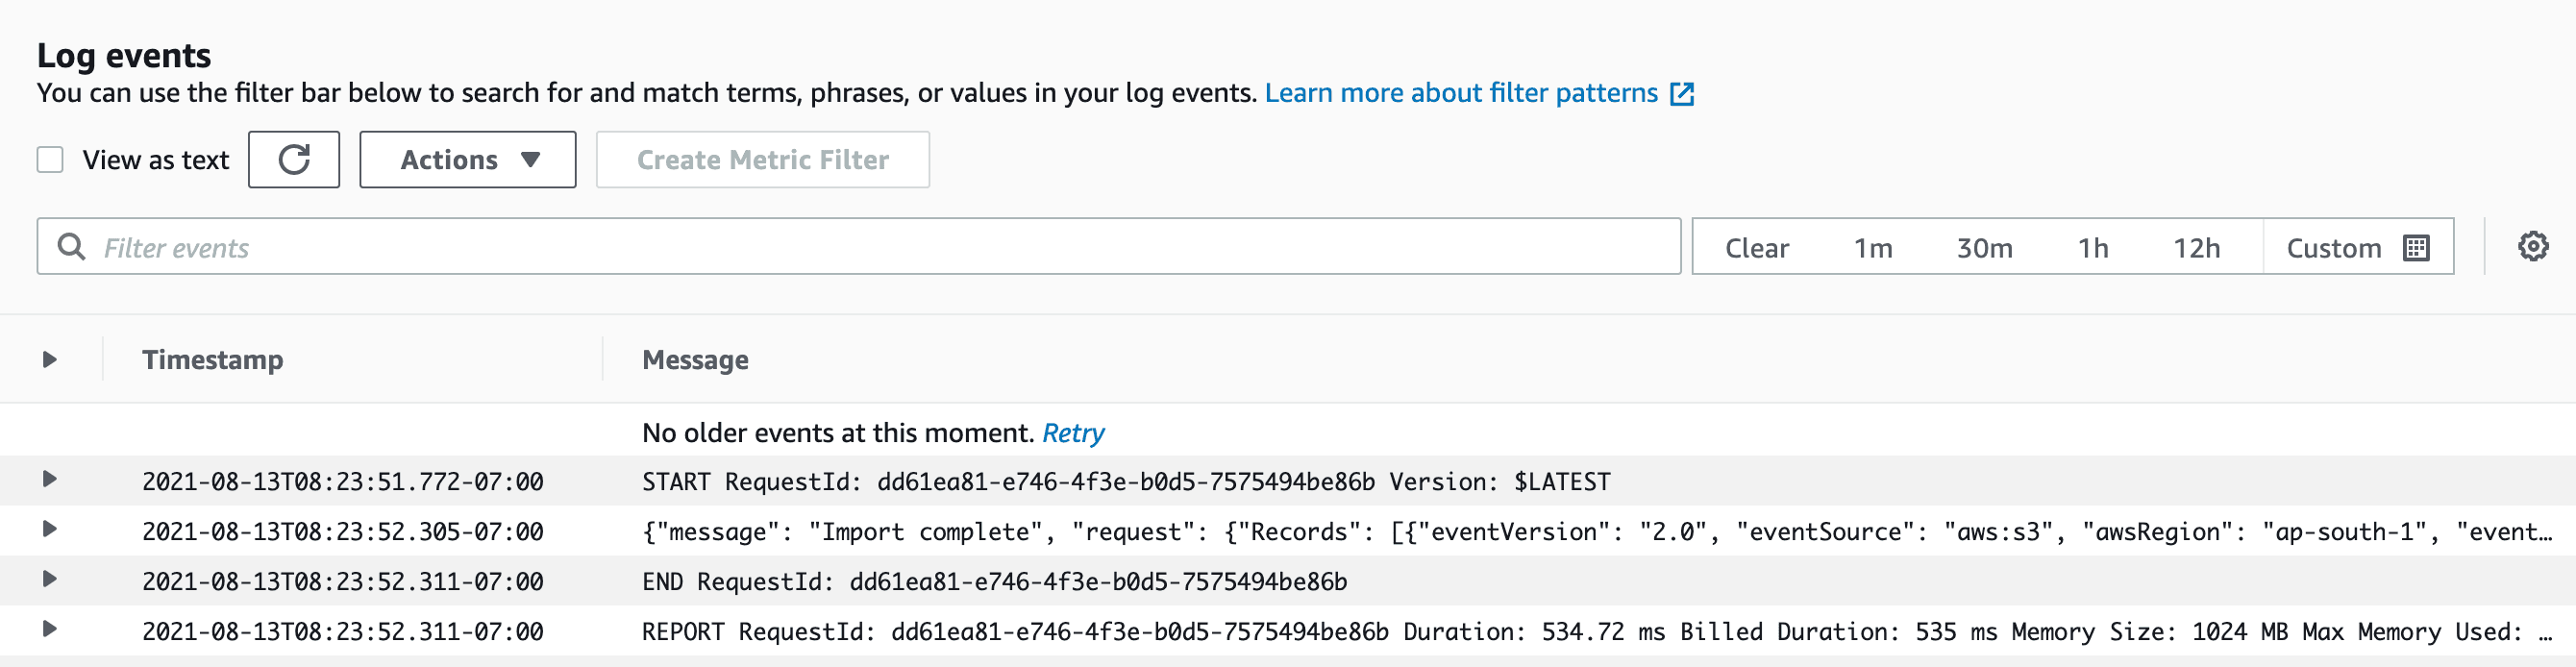The image size is (2576, 667).
Task: Switch to the 12h time range
Action: coord(2196,248)
